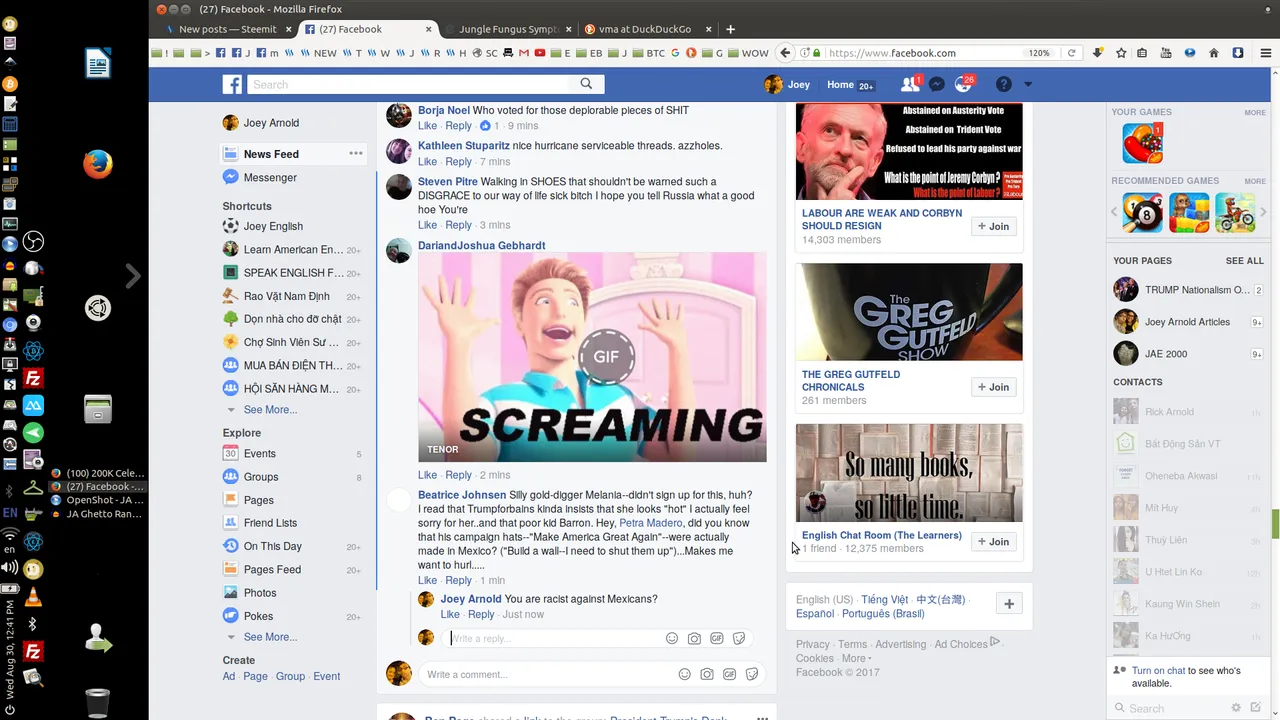This screenshot has height=720, width=1280.
Task: Open new message compose icon in chat bar
Action: click(x=1256, y=708)
